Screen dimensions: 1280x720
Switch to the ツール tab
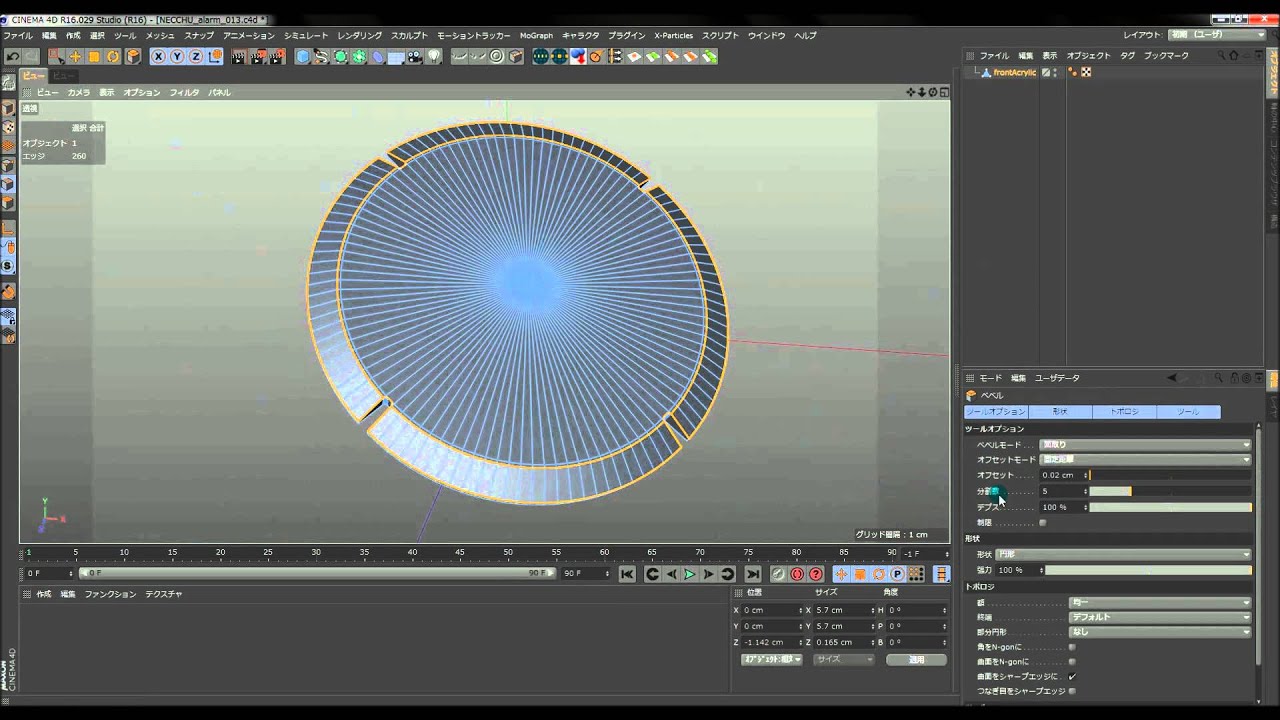coord(1188,412)
